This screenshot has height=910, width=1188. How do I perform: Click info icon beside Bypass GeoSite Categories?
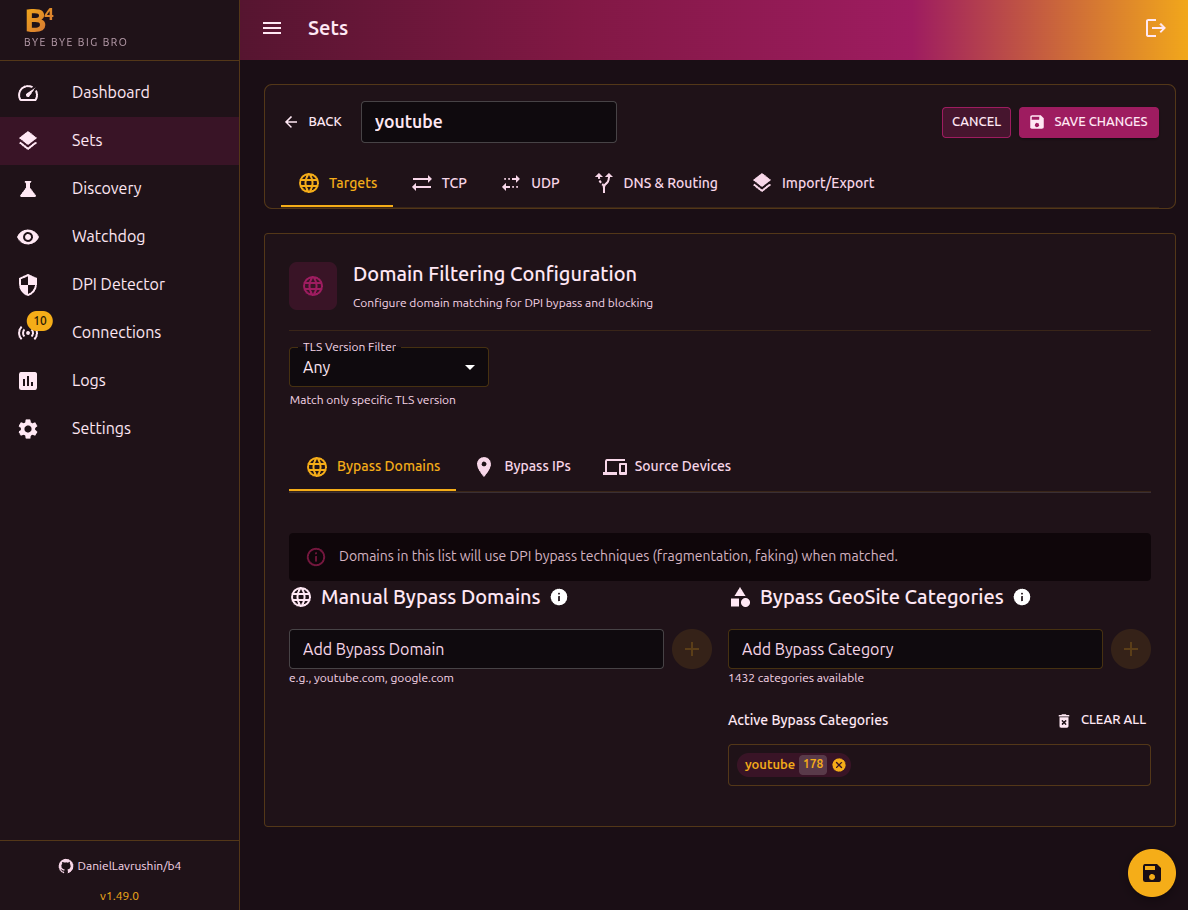pos(1022,597)
